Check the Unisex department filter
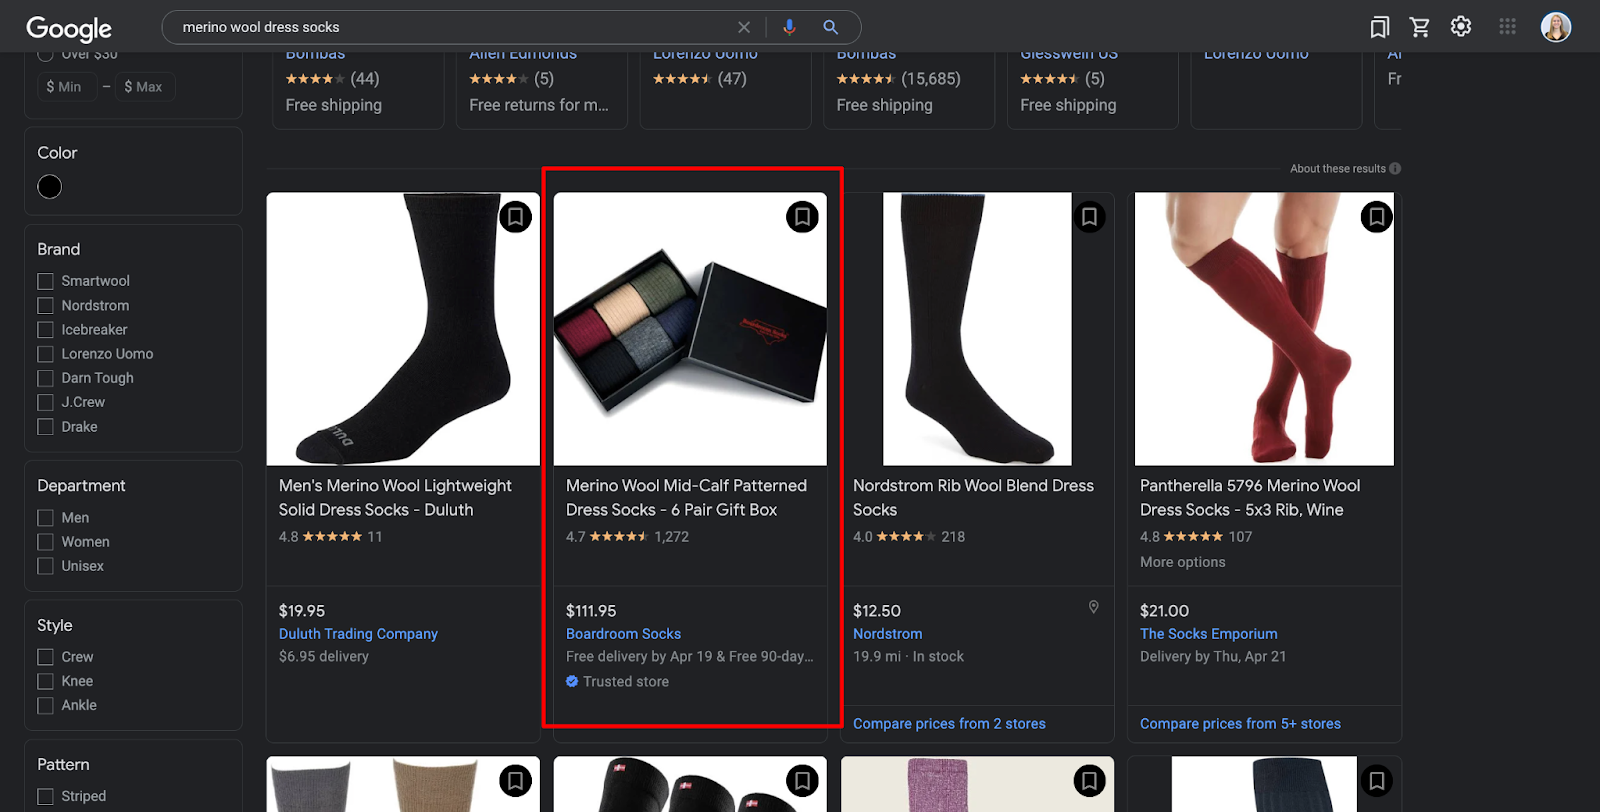Screen dimensions: 1600x812 click(x=45, y=566)
